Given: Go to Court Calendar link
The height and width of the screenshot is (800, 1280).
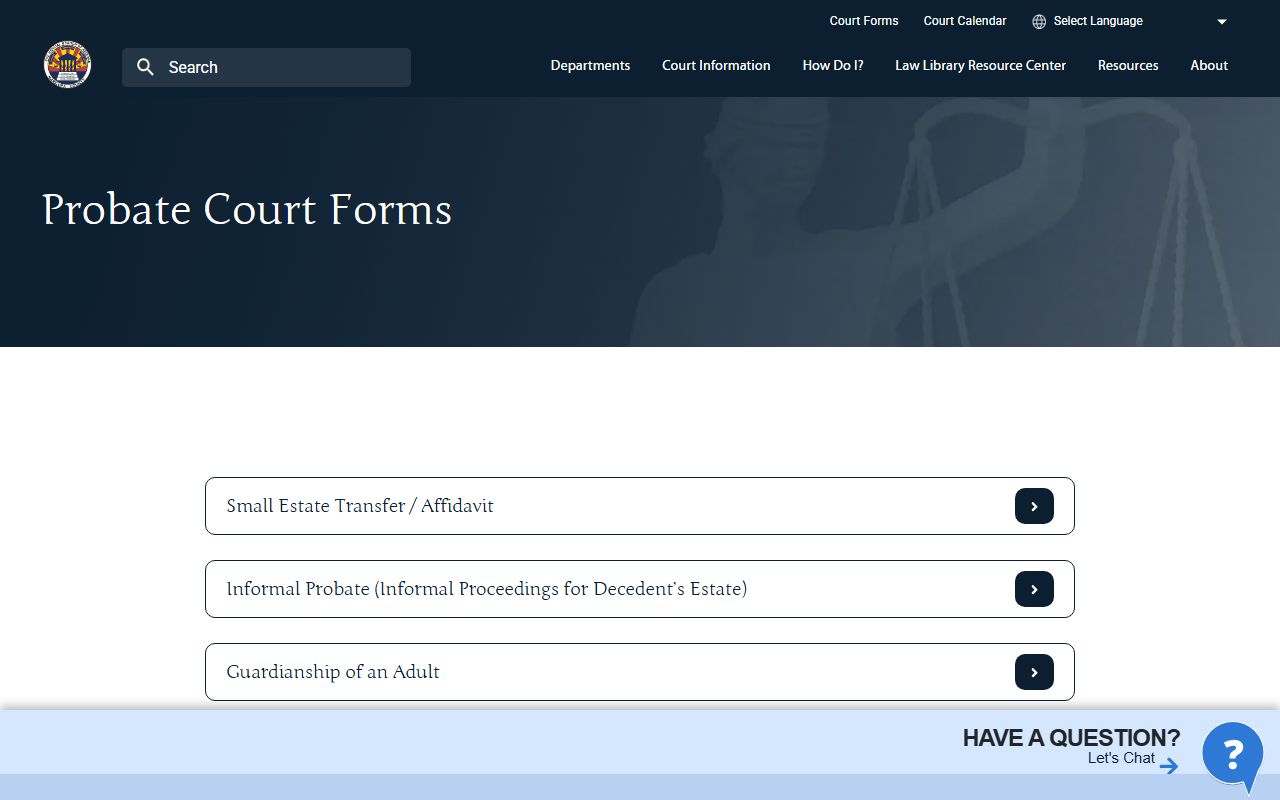Looking at the screenshot, I should [965, 21].
